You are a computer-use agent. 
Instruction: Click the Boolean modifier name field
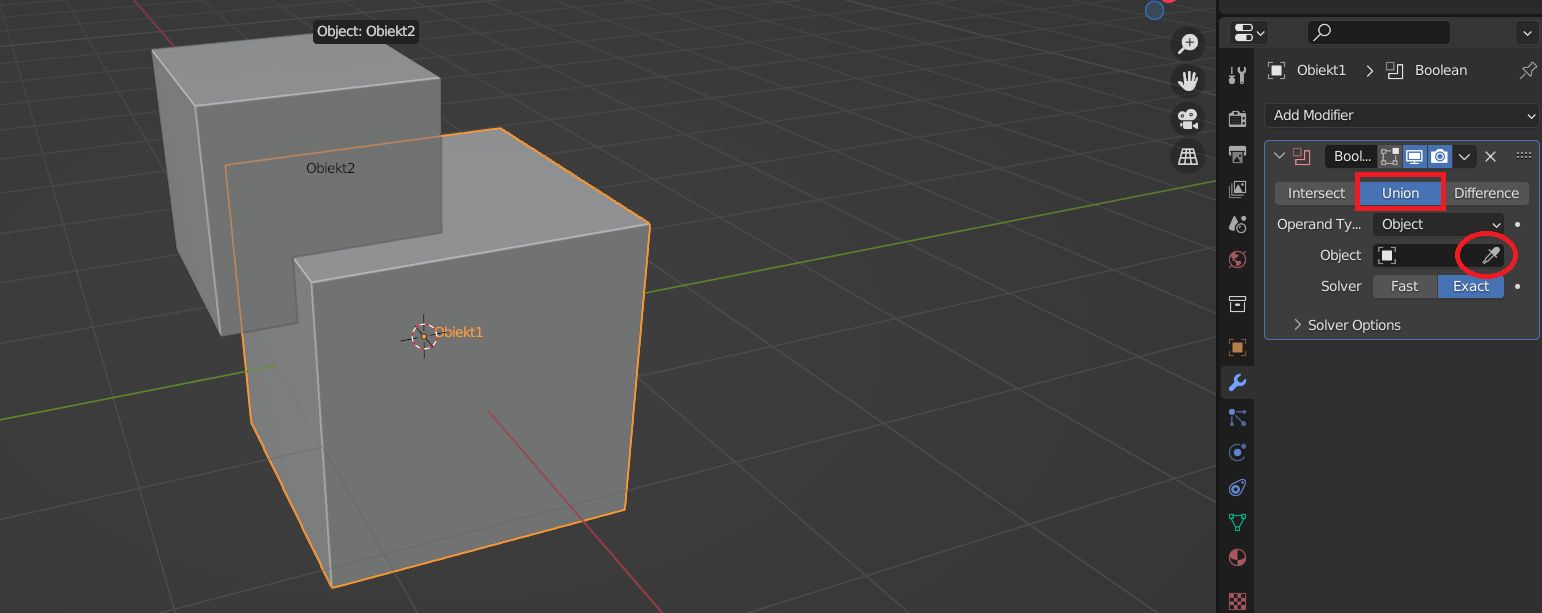pyautogui.click(x=1350, y=156)
